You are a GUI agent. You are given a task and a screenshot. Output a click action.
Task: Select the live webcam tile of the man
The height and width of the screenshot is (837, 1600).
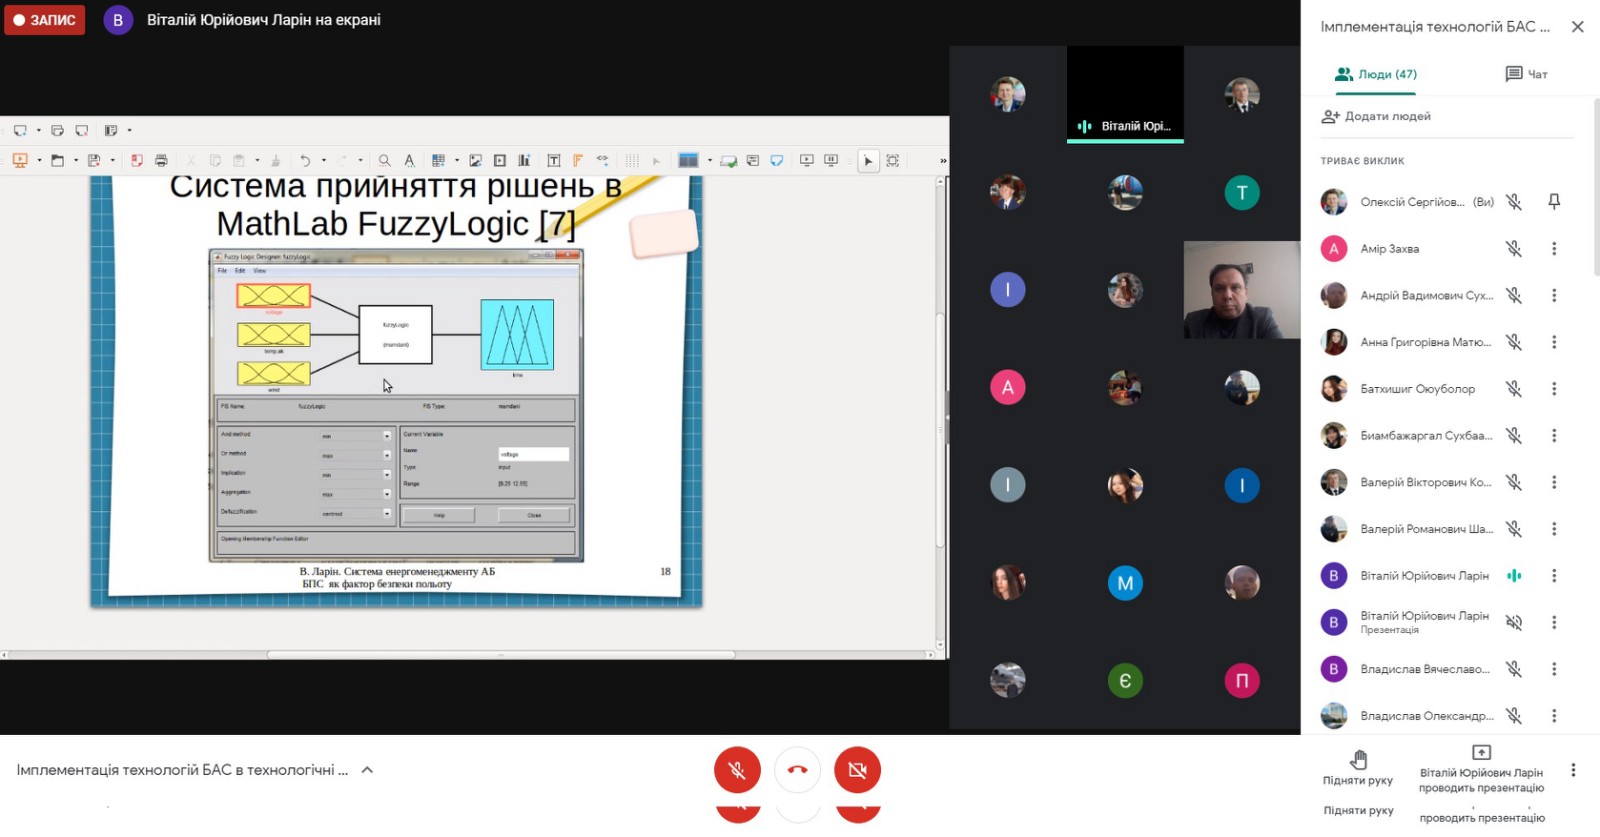pos(1242,290)
